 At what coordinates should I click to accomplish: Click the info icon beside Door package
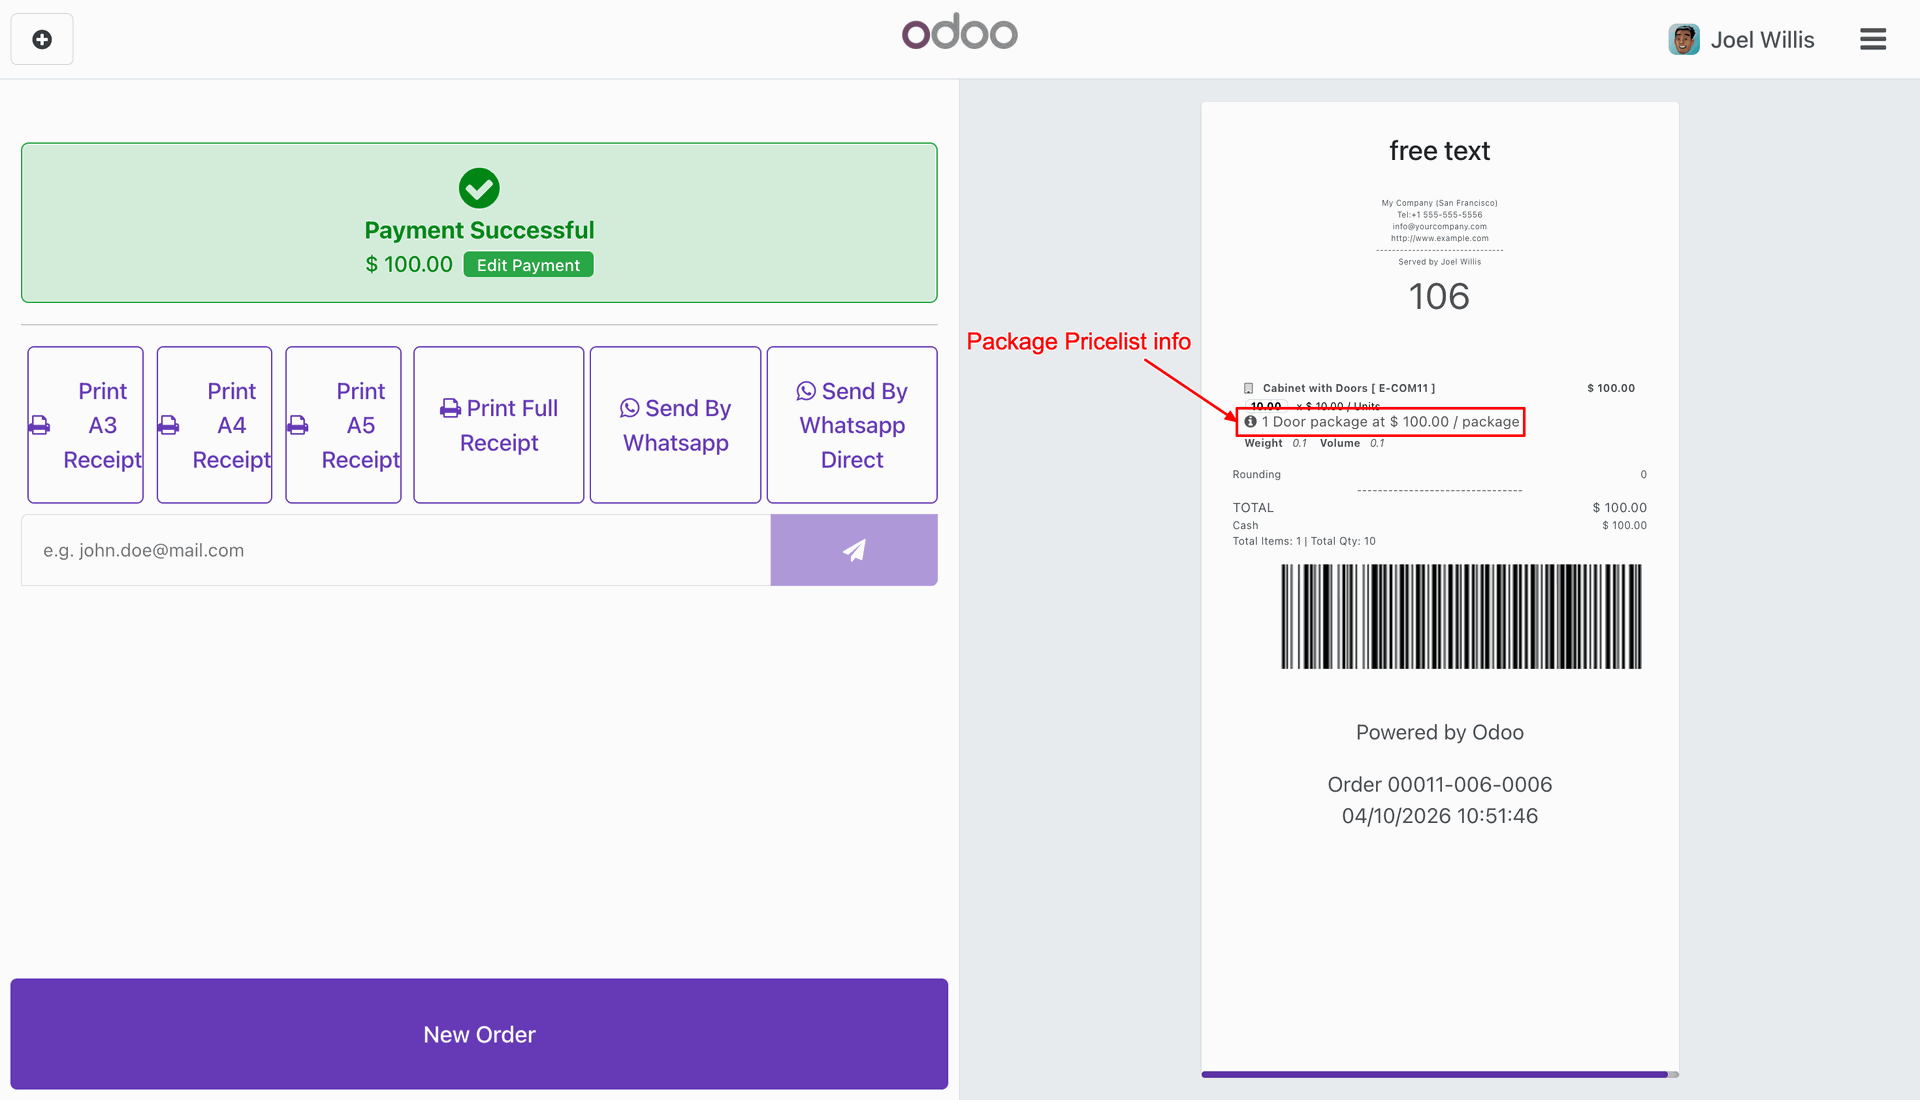(x=1250, y=422)
